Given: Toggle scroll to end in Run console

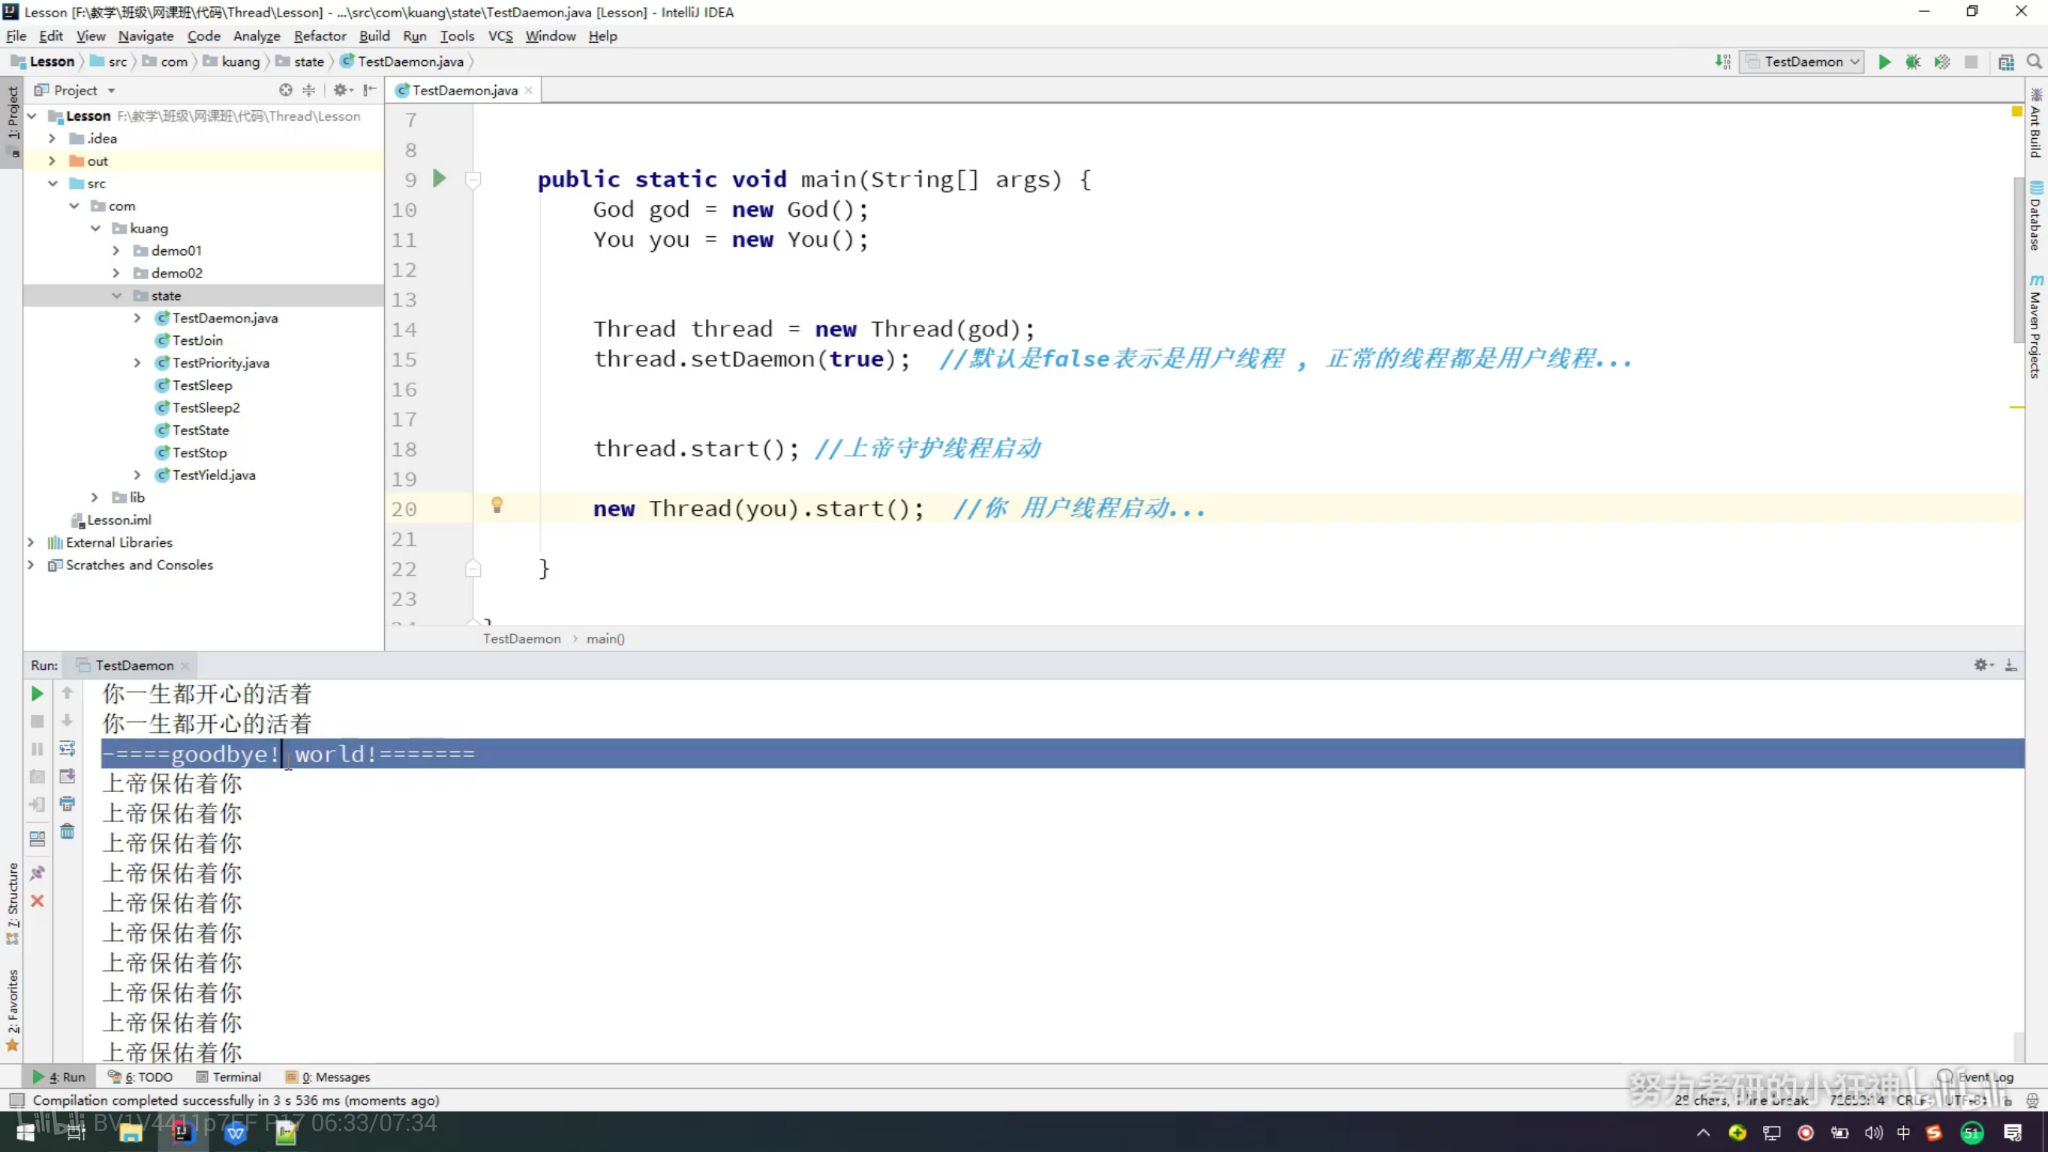Looking at the screenshot, I should (x=67, y=776).
